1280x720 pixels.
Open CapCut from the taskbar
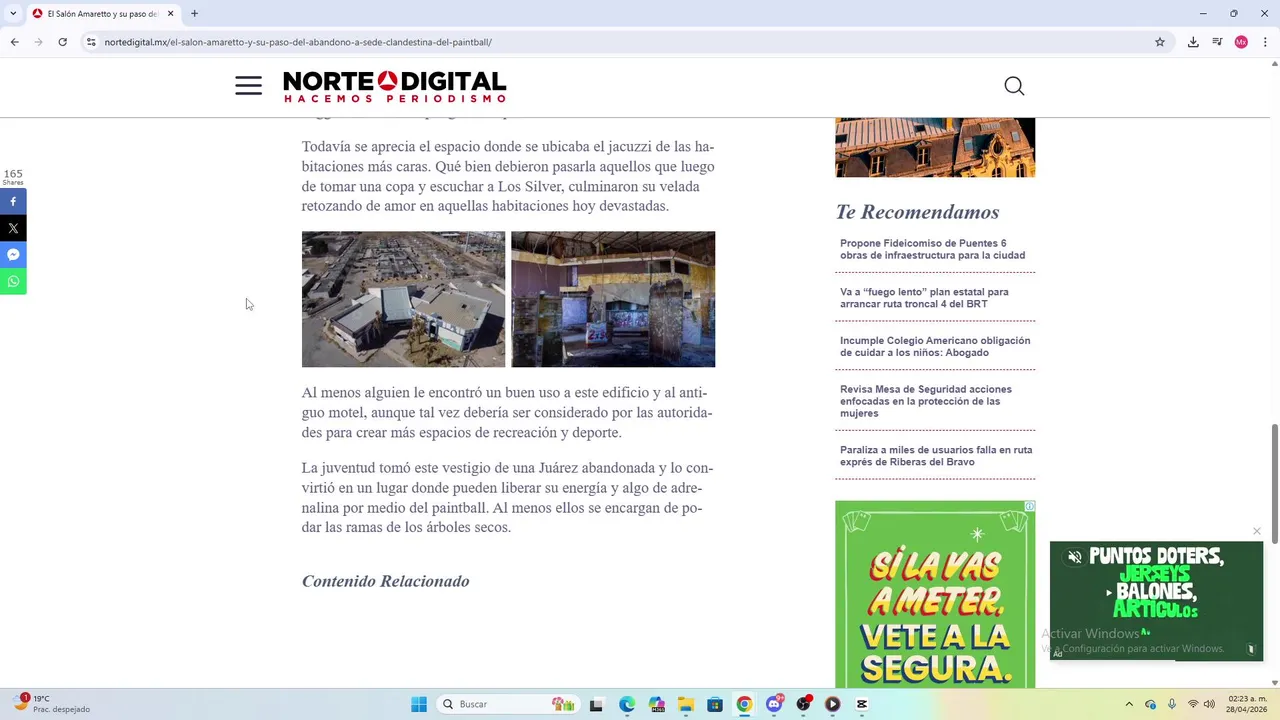(x=862, y=704)
